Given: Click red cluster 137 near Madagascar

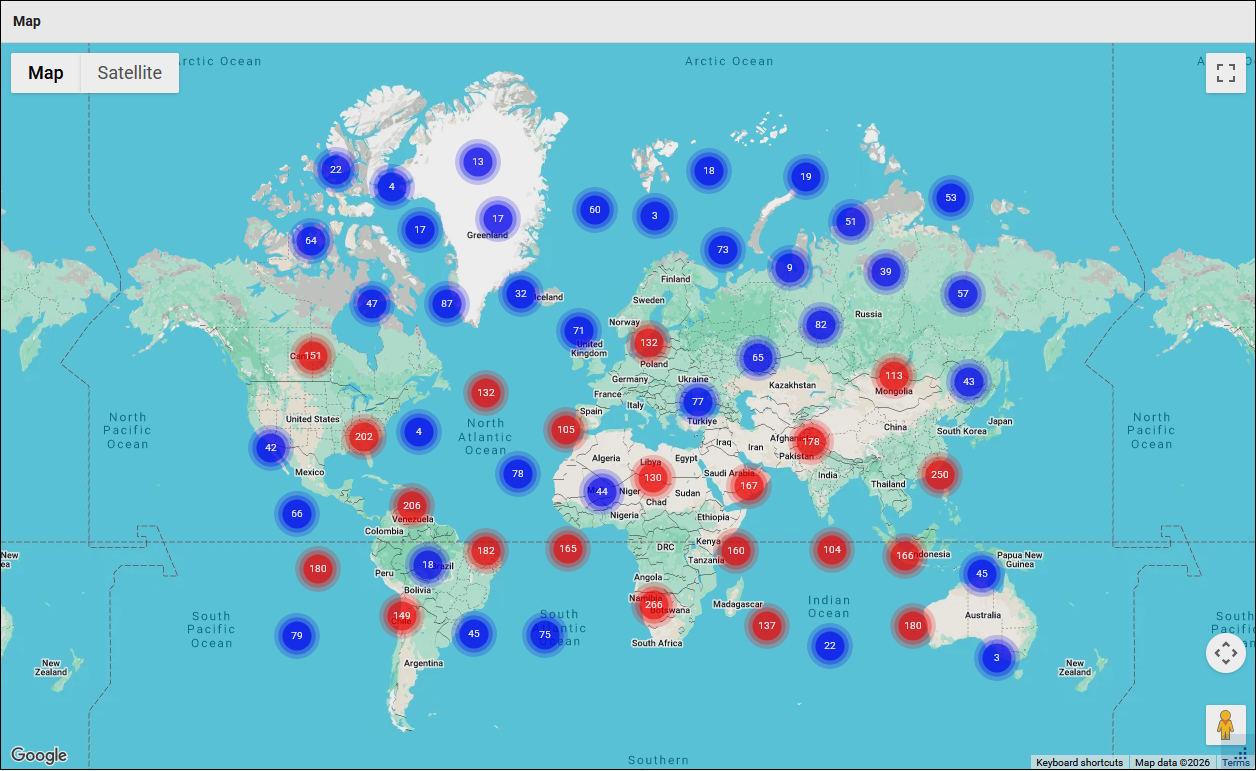Looking at the screenshot, I should pos(767,626).
